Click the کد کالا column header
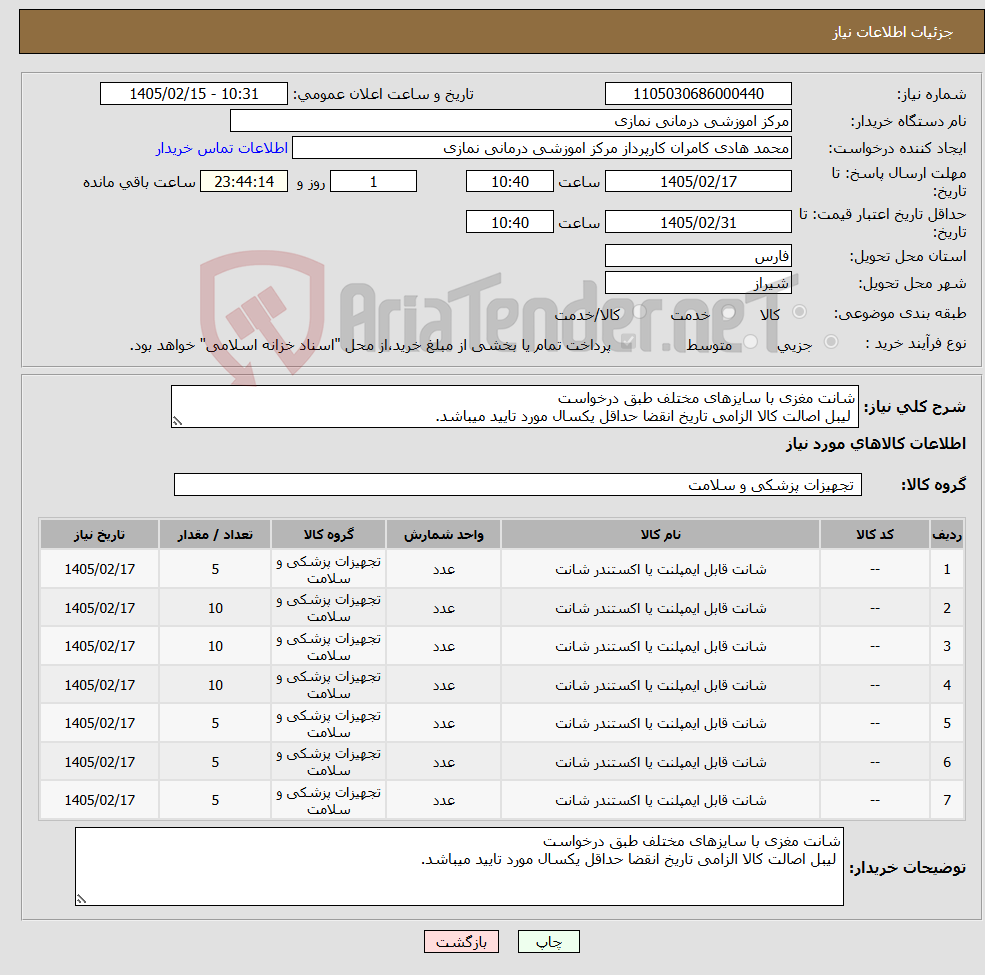The image size is (985, 975). tap(874, 534)
